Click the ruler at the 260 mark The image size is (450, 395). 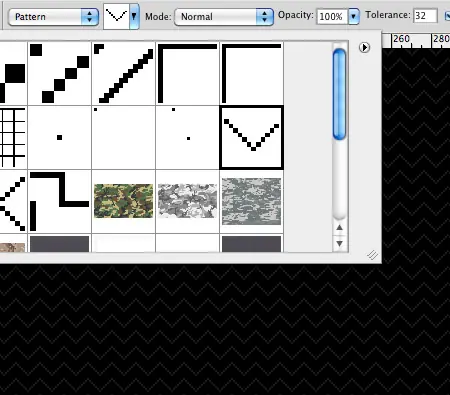pos(401,40)
